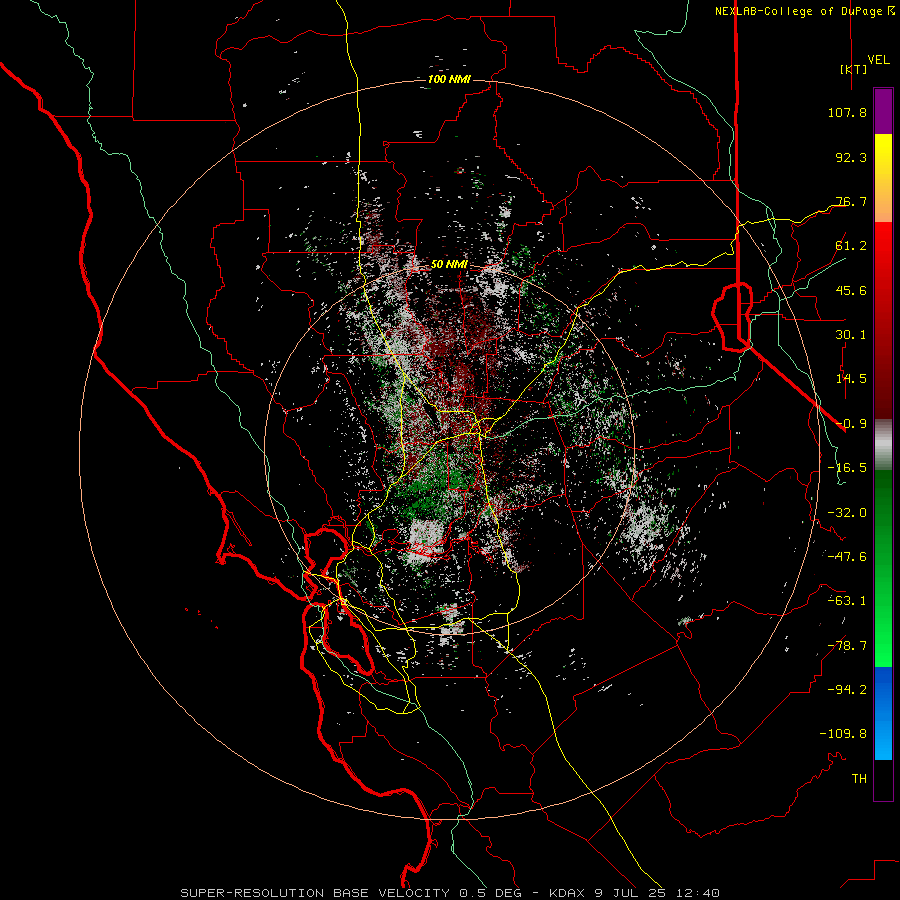Click the -47.6 value on velocity scale
Screen dimensions: 900x900
tap(847, 557)
